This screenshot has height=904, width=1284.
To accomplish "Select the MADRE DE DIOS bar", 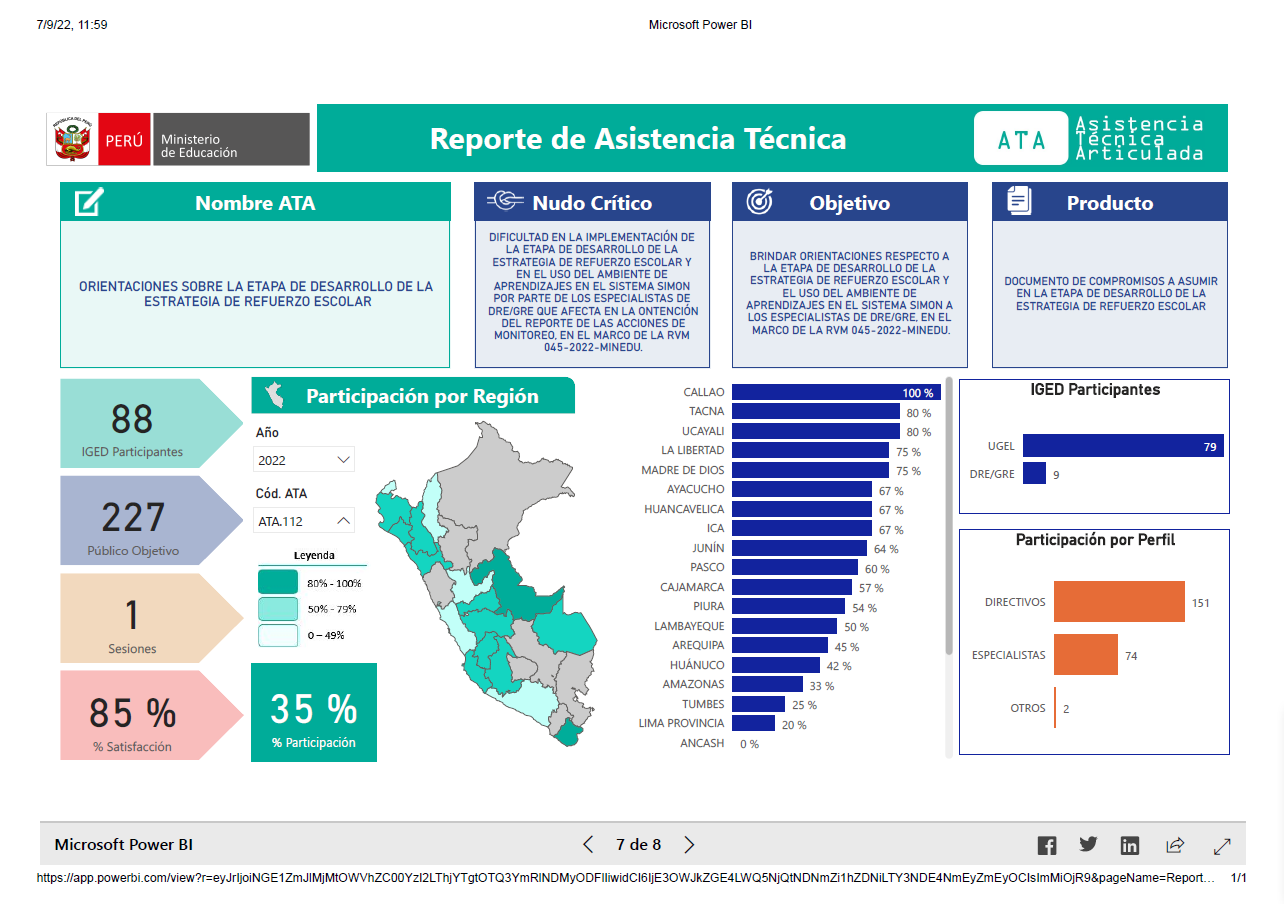I will (x=810, y=470).
